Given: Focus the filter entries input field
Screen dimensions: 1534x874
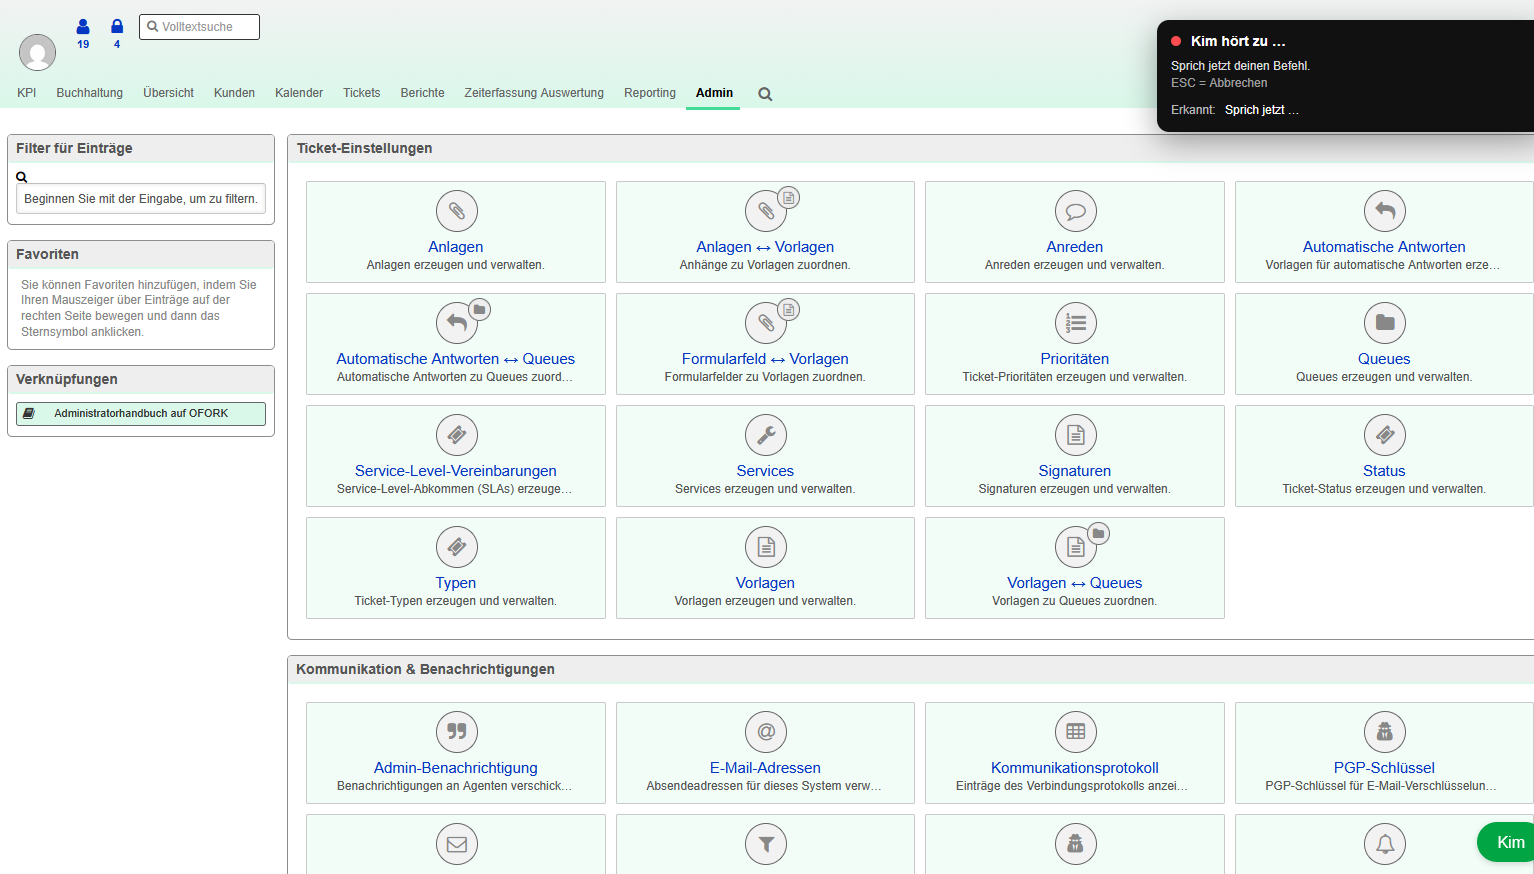Looking at the screenshot, I should [141, 199].
